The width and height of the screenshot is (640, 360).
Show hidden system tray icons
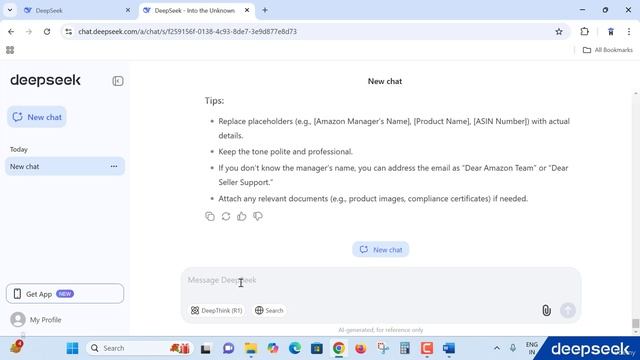coord(497,348)
